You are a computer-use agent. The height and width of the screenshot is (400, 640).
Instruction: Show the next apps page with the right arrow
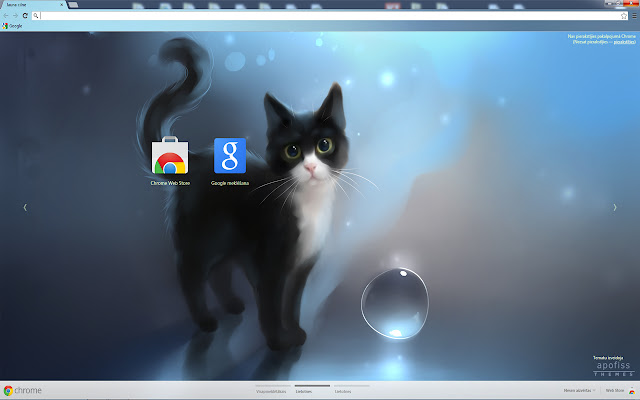[x=615, y=207]
